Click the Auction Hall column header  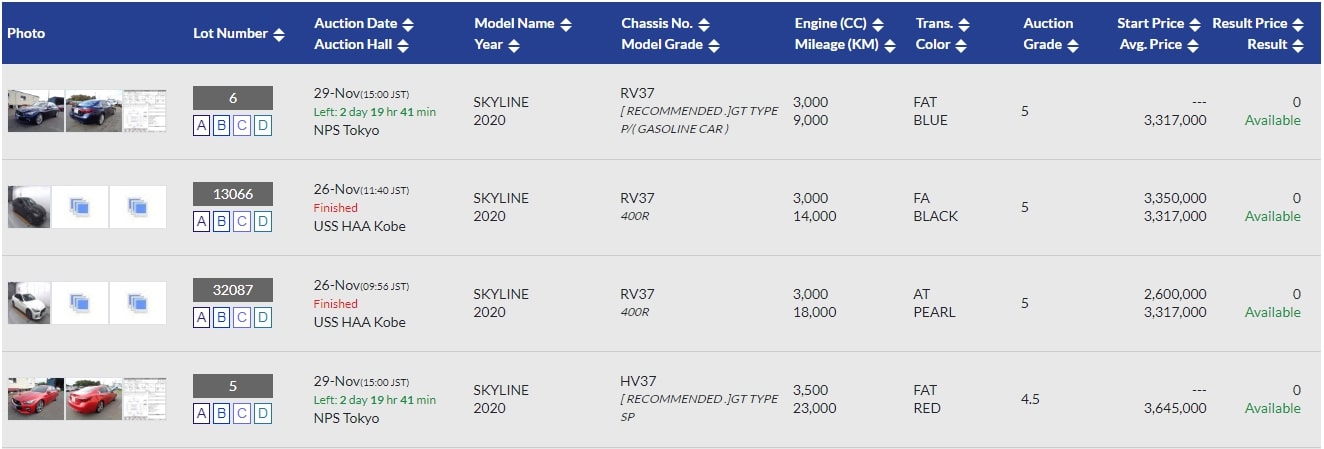354,44
